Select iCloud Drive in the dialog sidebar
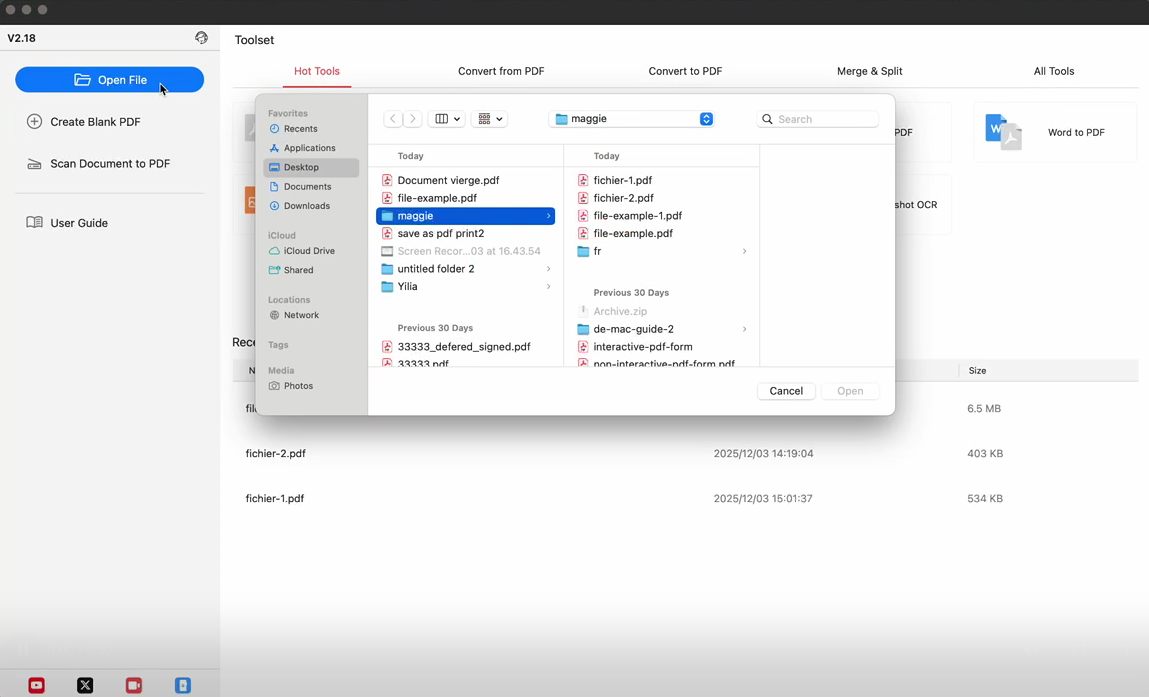This screenshot has width=1149, height=697. (309, 251)
